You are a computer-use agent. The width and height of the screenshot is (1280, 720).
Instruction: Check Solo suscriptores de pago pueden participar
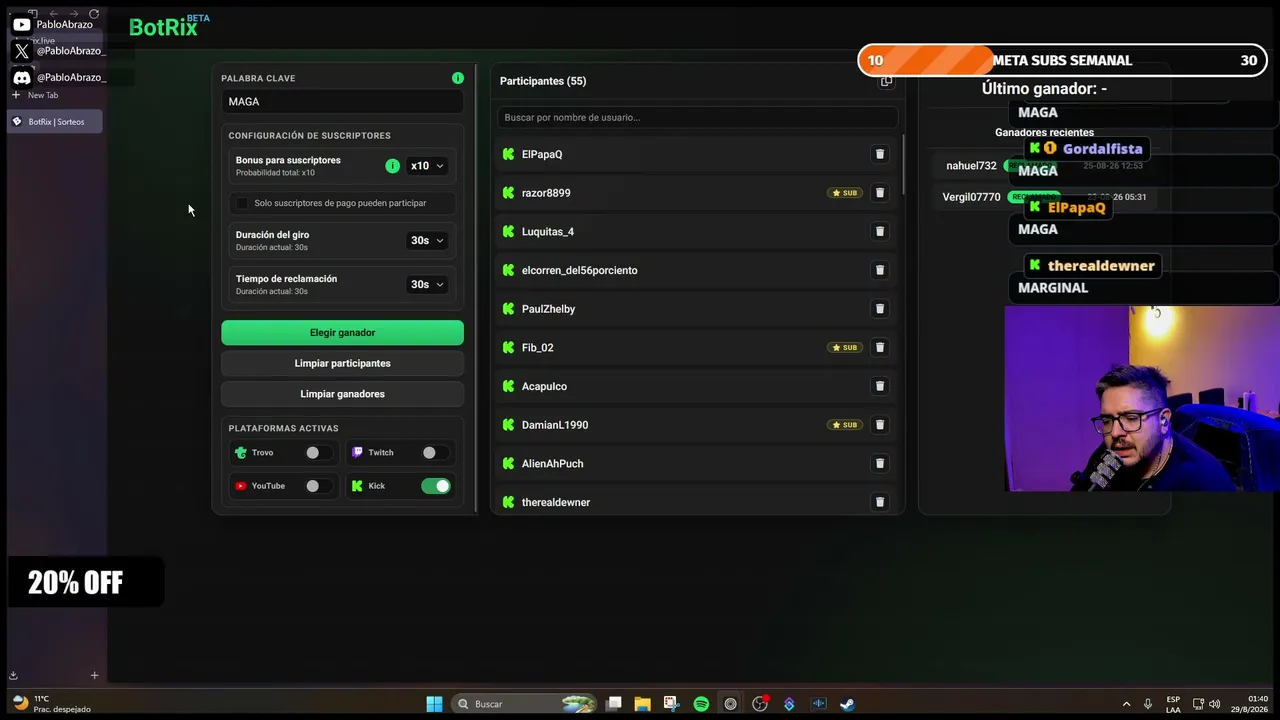[241, 203]
